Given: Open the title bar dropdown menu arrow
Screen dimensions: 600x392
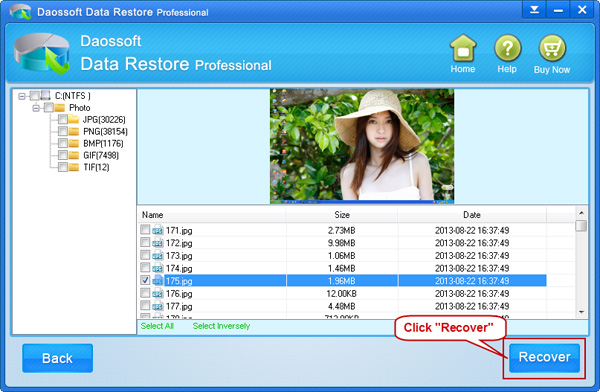Looking at the screenshot, I should (534, 9).
